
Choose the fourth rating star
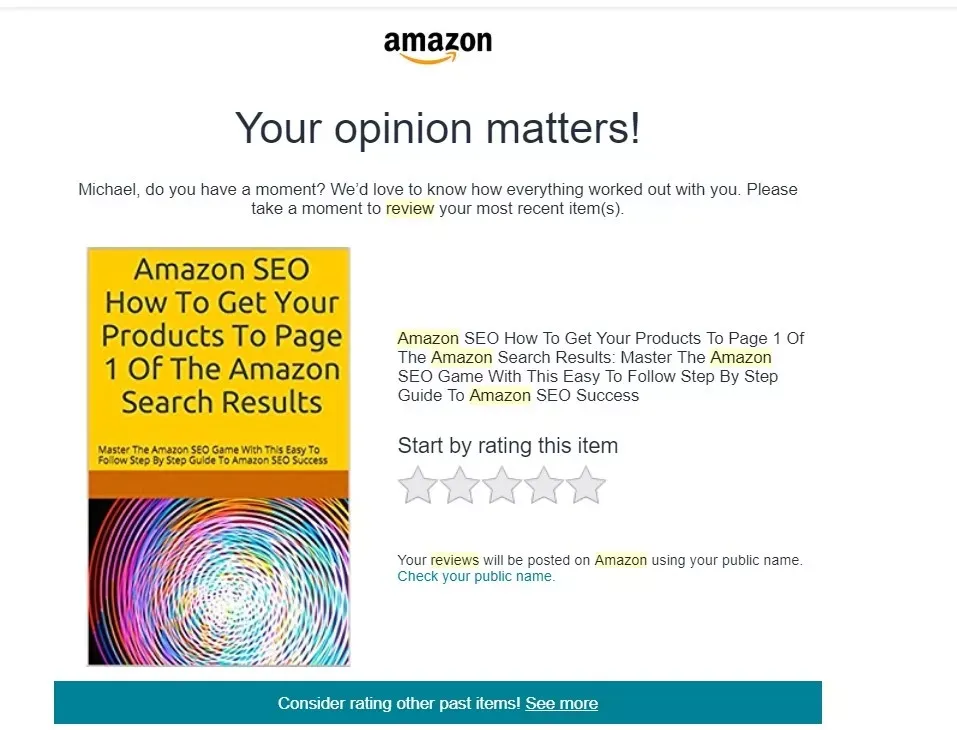[544, 485]
